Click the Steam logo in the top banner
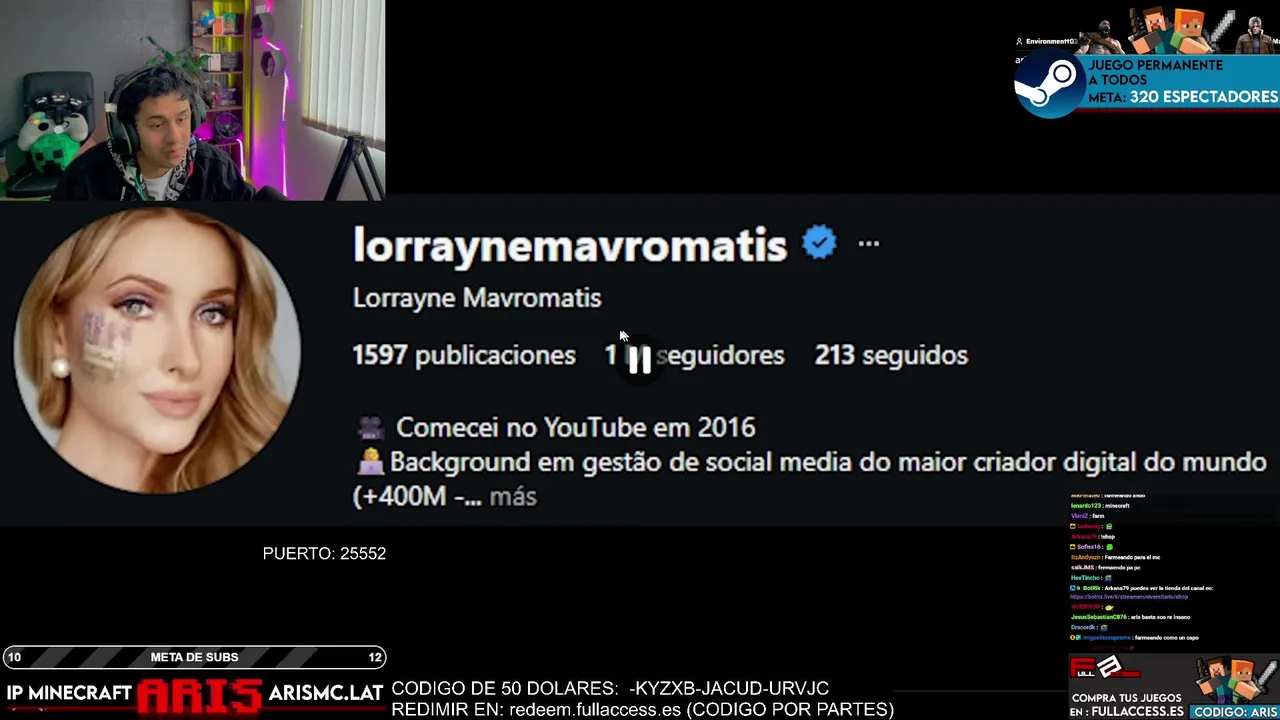This screenshot has height=720, width=1280. pyautogui.click(x=1049, y=84)
